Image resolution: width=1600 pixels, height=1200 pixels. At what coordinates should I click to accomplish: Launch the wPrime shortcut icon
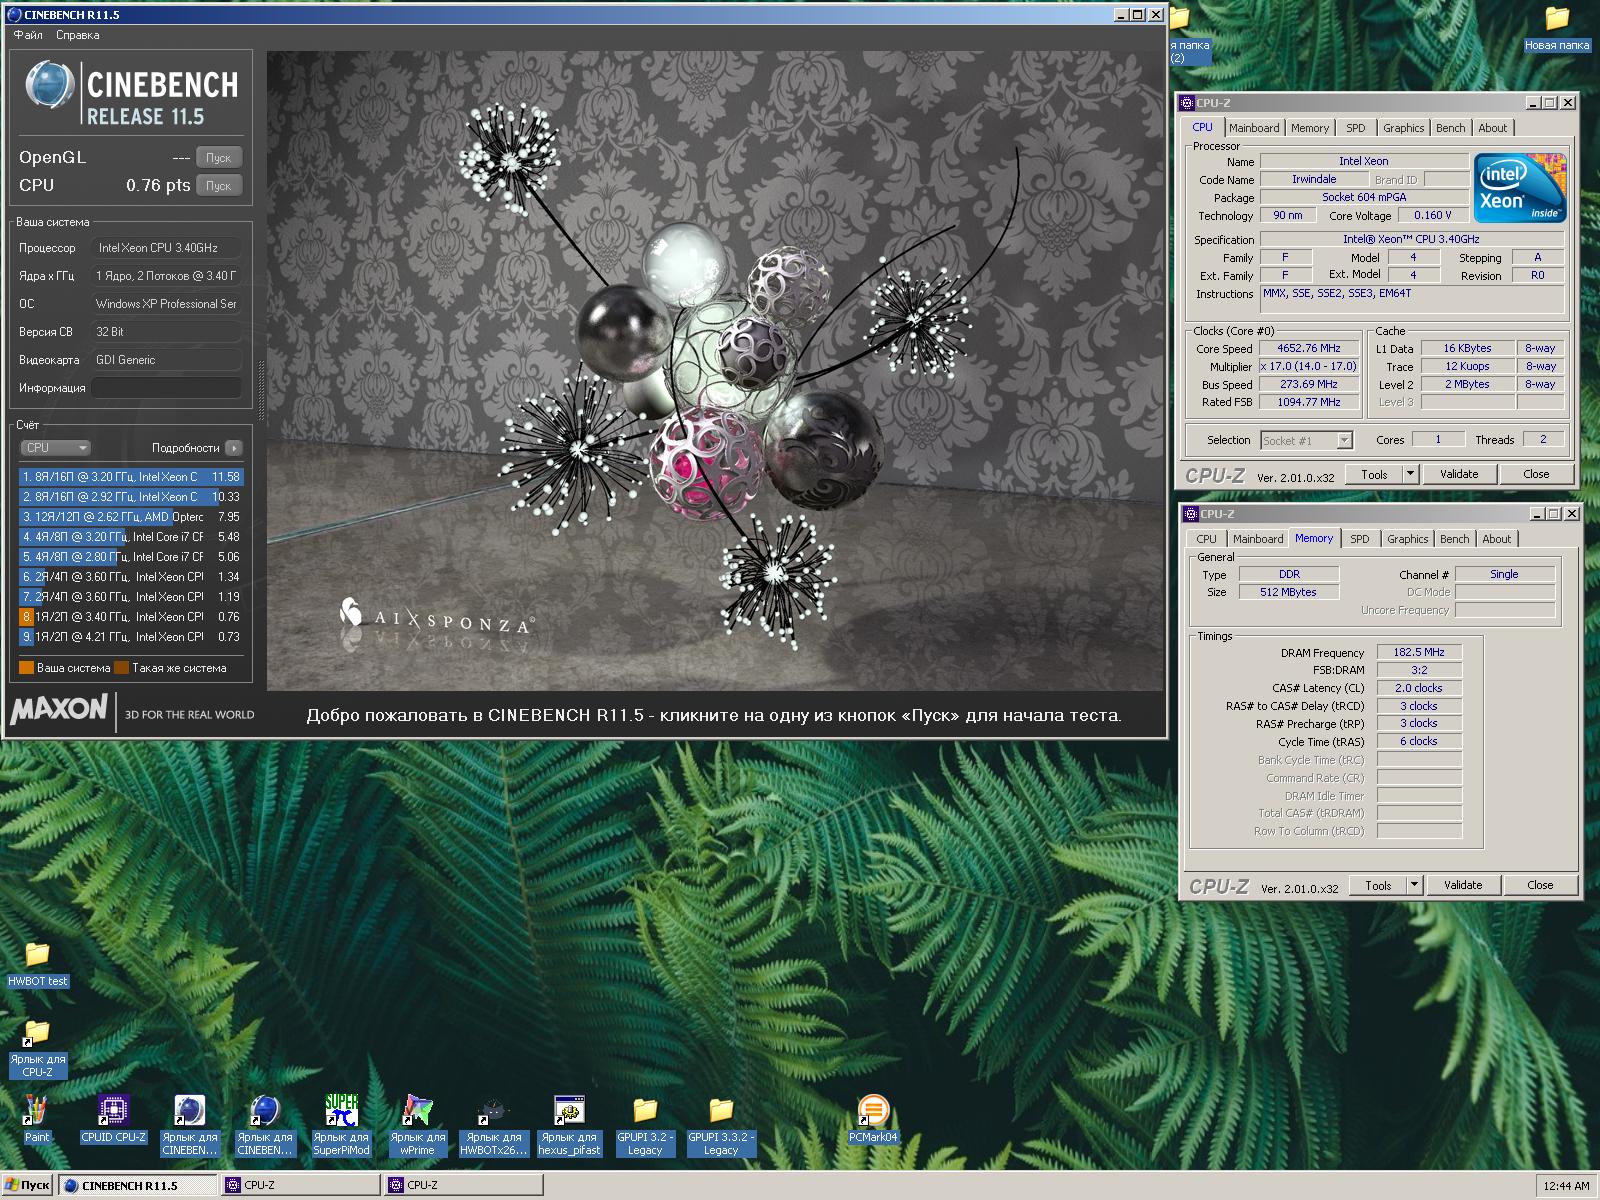coord(417,1110)
